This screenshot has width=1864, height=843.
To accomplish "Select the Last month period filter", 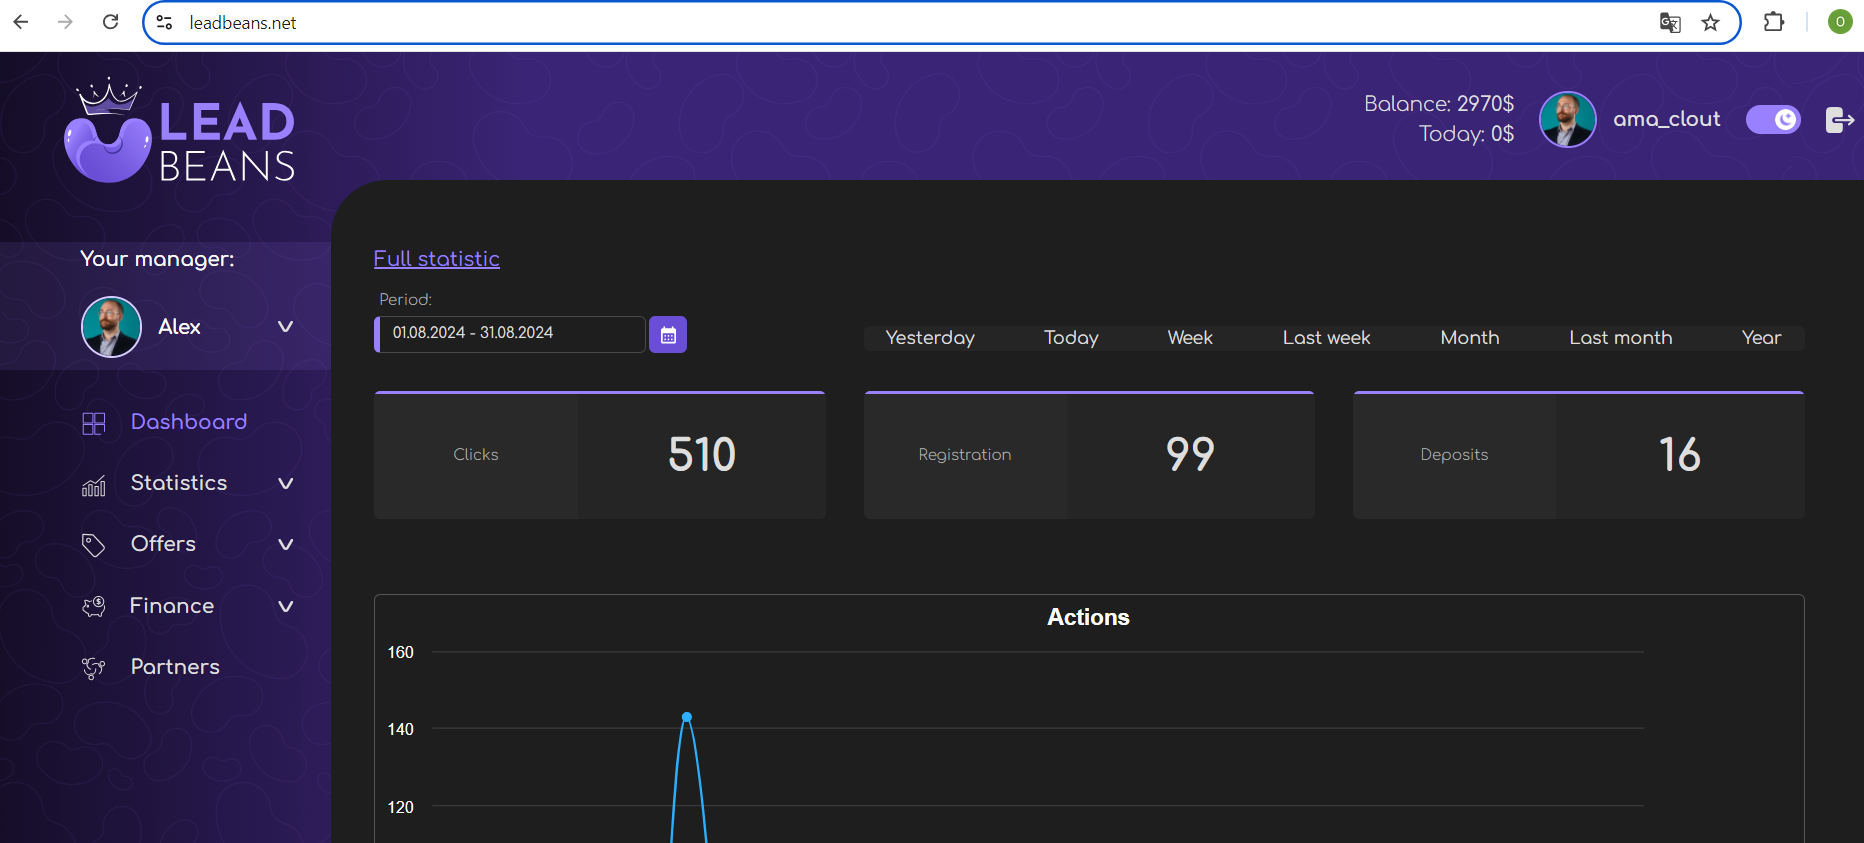I will pyautogui.click(x=1620, y=338).
